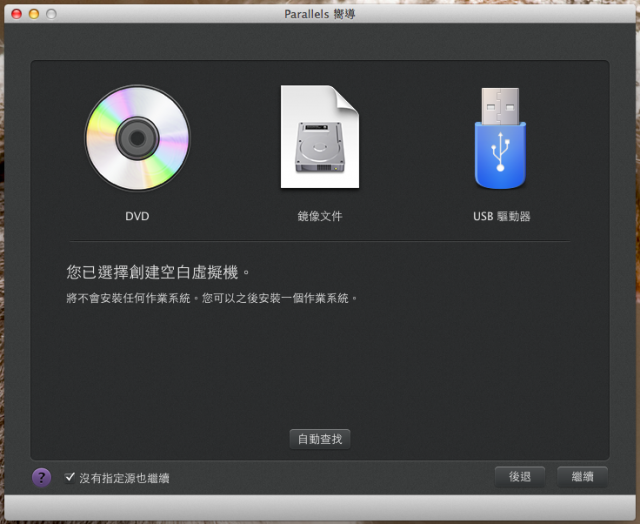Choose the disk image file icon
This screenshot has width=640, height=524.
click(x=320, y=137)
